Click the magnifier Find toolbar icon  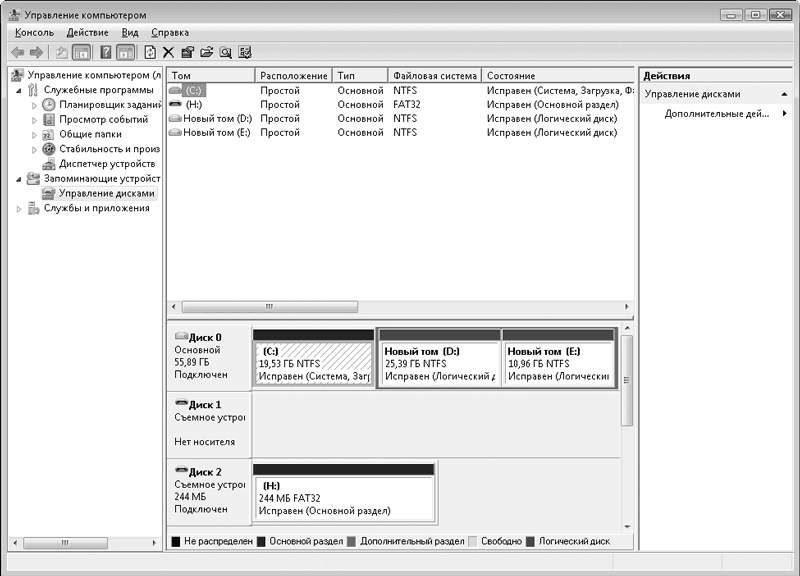pyautogui.click(x=225, y=52)
